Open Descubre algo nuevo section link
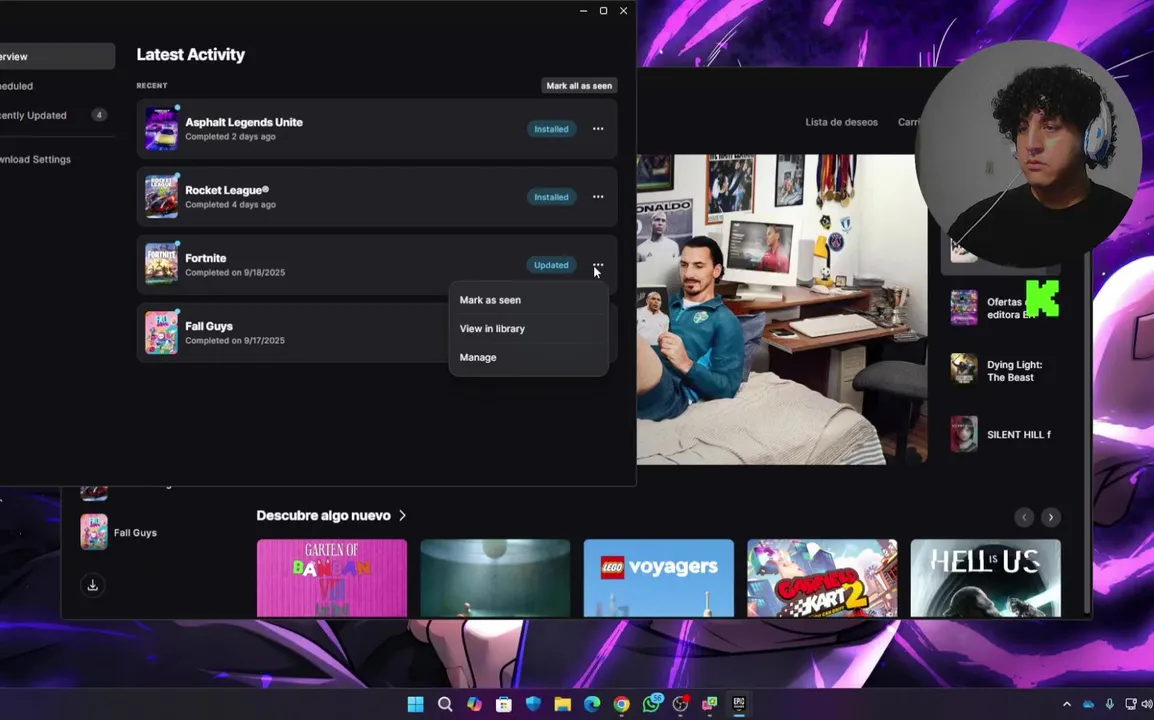Screen dimensions: 1154x720 point(323,515)
